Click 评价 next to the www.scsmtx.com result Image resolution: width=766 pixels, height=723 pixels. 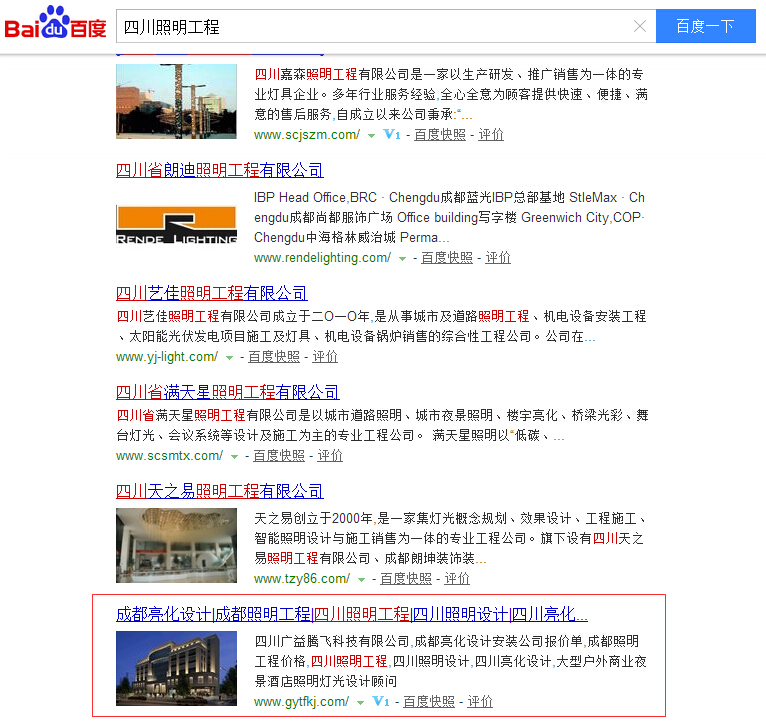330,456
